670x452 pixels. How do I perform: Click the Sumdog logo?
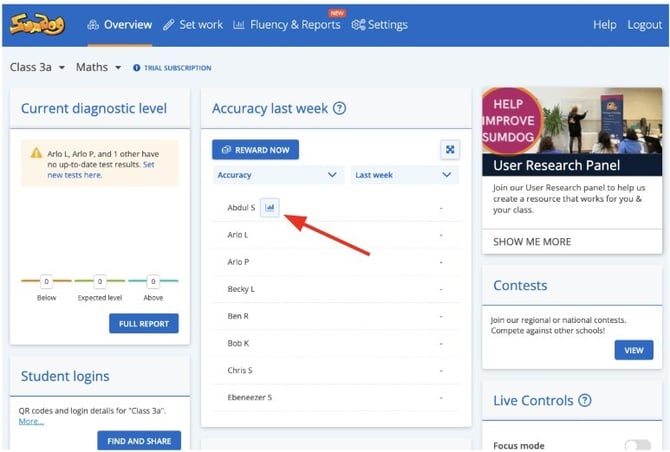(x=37, y=24)
